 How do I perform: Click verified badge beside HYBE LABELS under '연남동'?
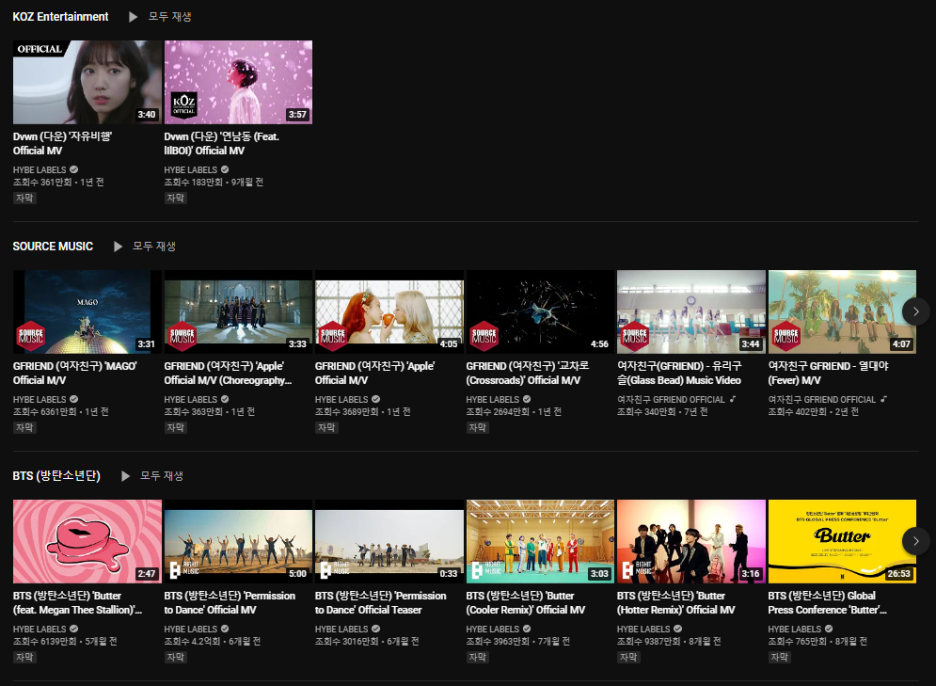pos(224,170)
